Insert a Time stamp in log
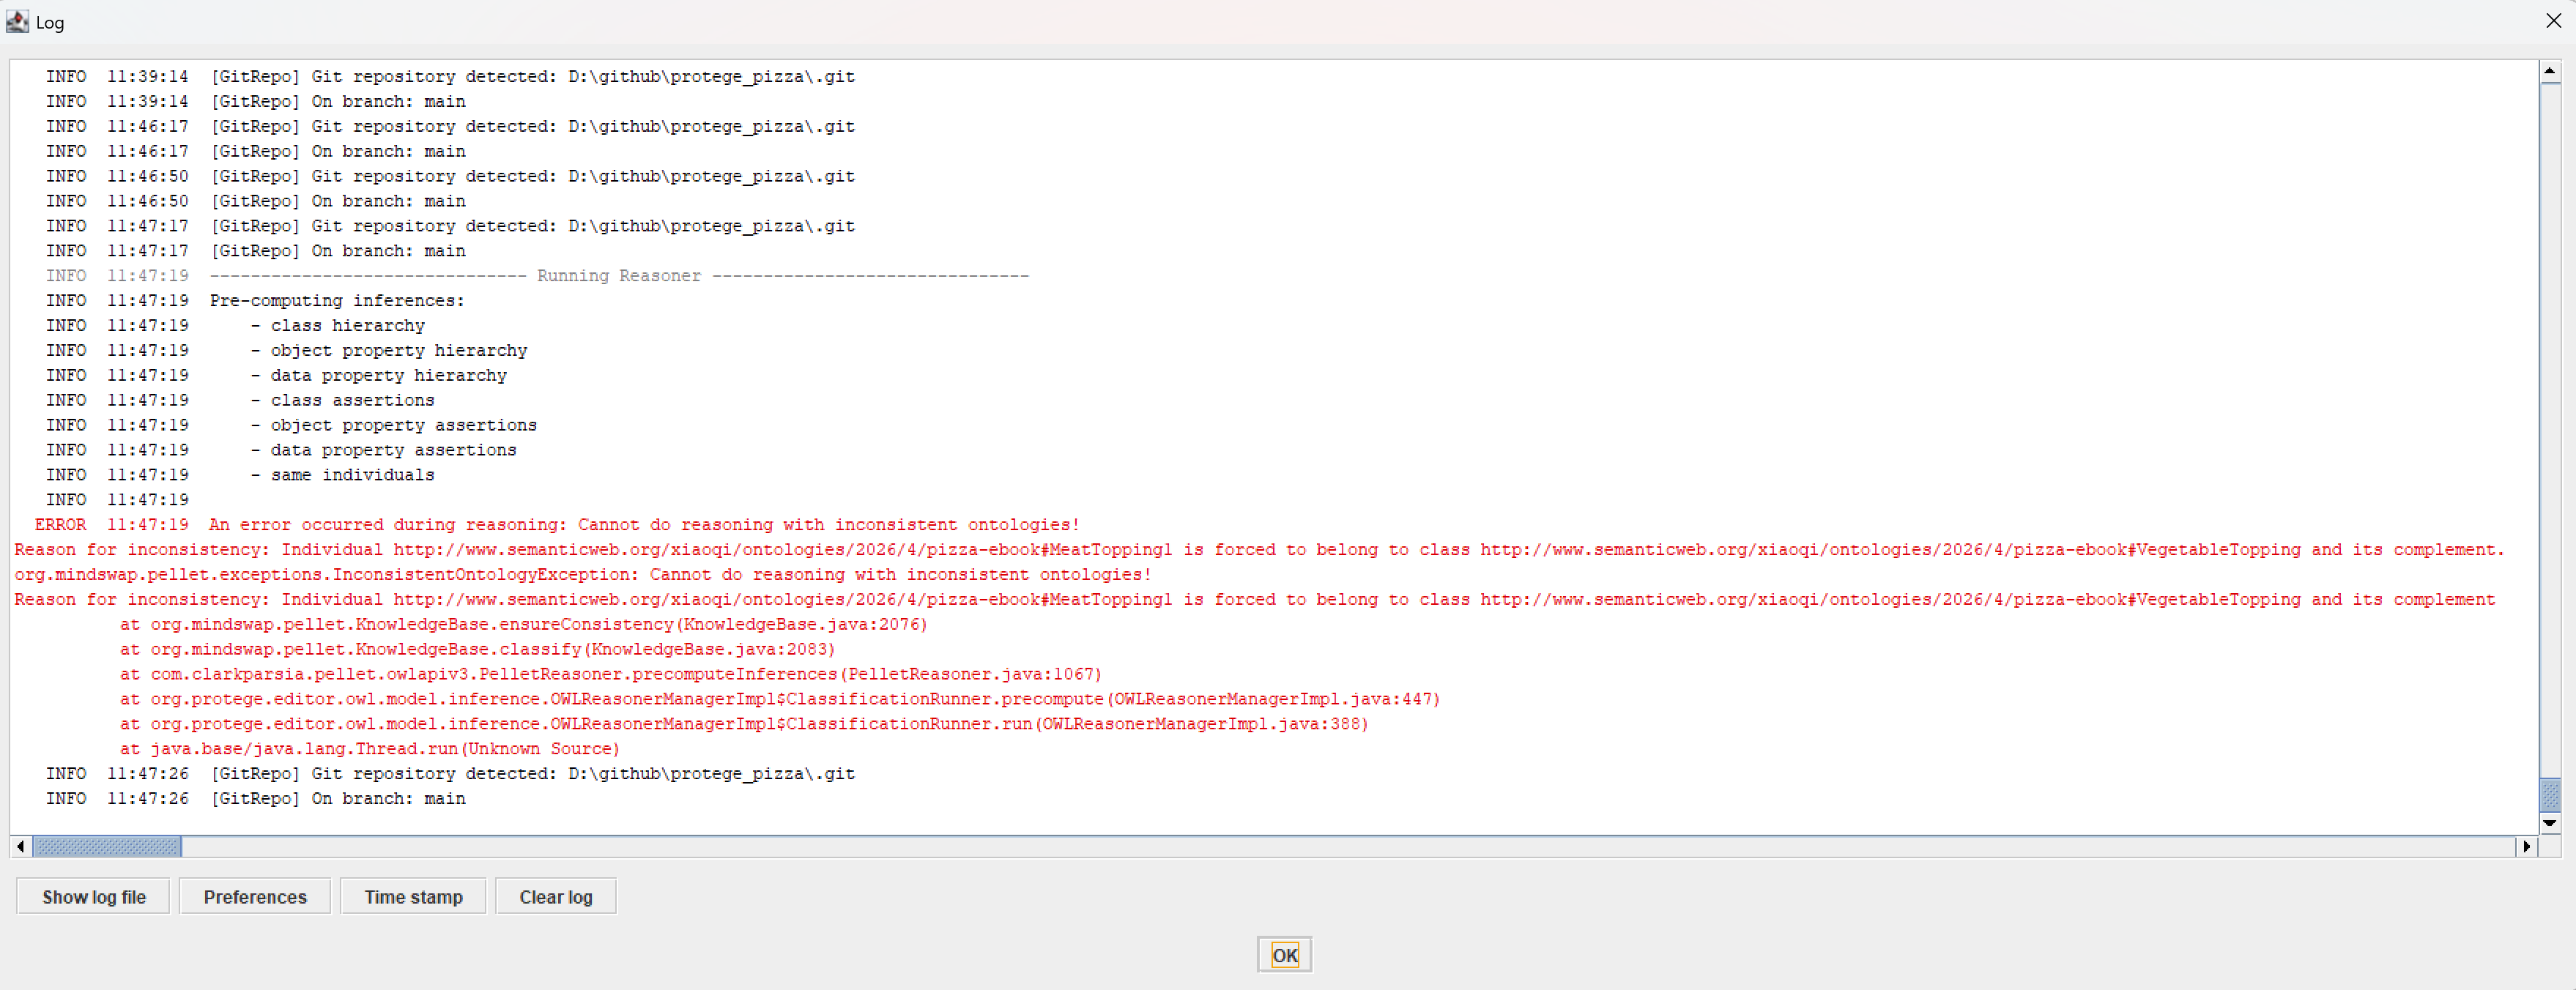 413,896
